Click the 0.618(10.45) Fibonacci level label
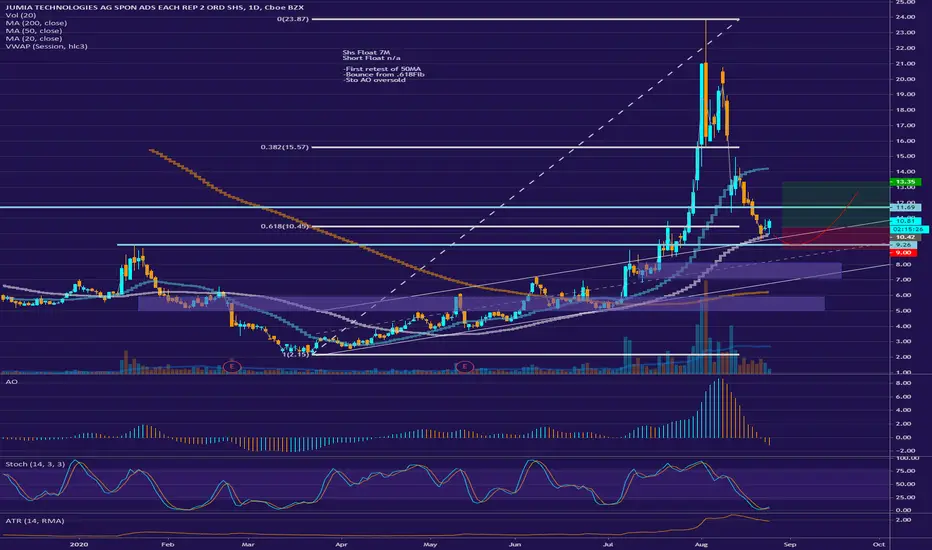932x550 pixels. [285, 226]
